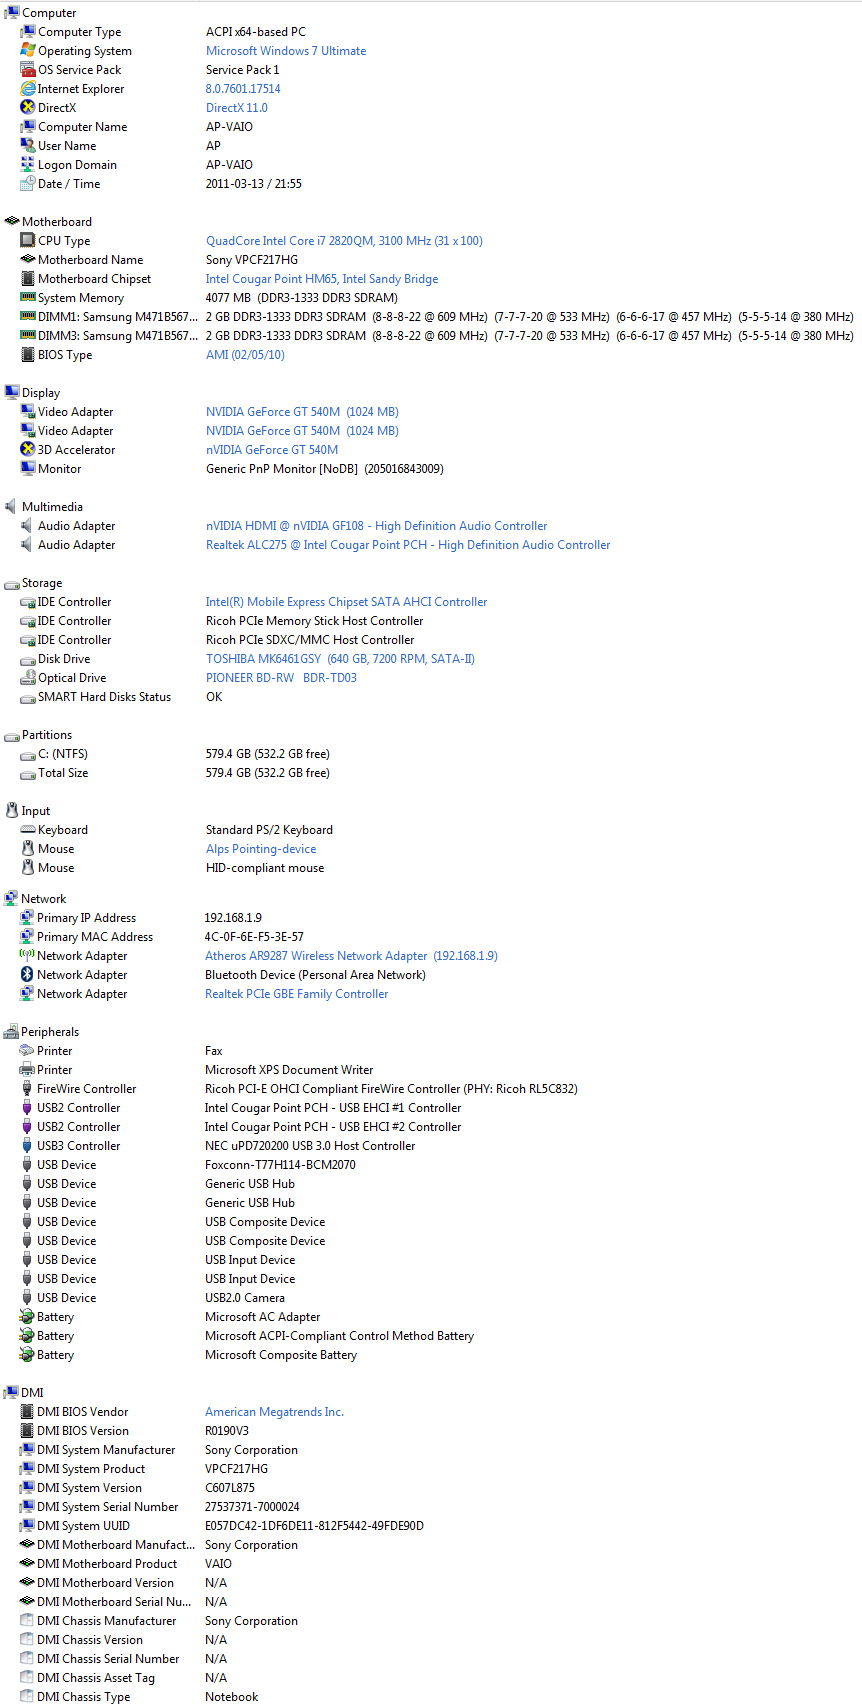Open the American Megatrends Inc. link
The width and height of the screenshot is (862, 1708).
[274, 1412]
